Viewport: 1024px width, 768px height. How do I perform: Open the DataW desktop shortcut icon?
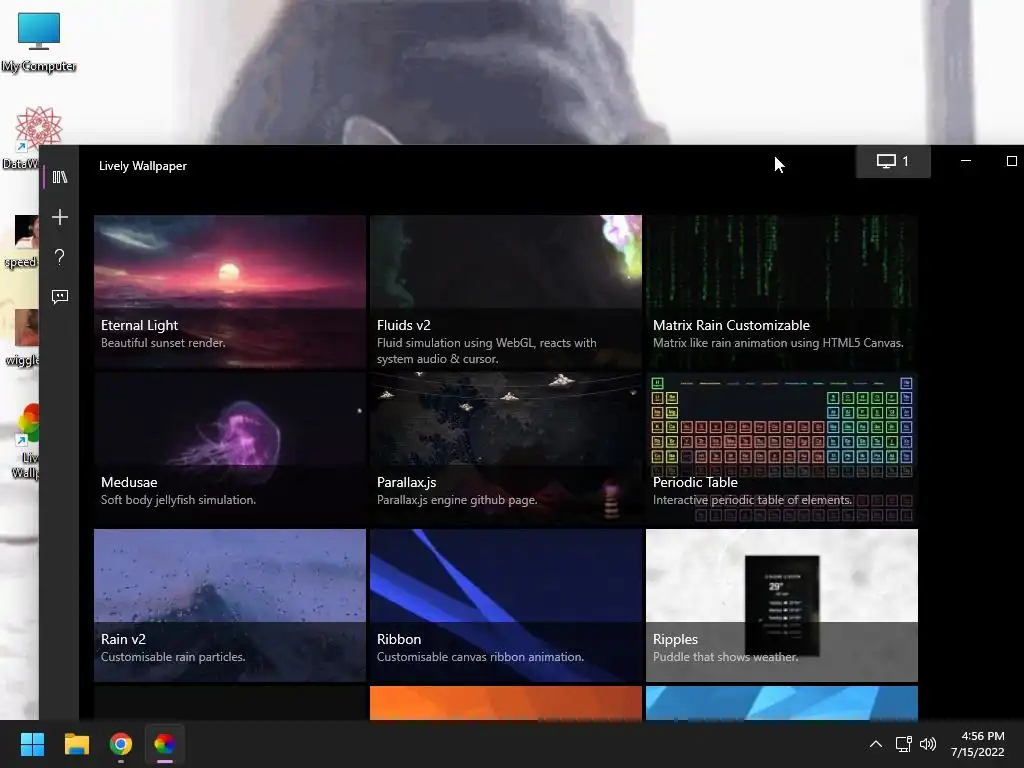21,138
